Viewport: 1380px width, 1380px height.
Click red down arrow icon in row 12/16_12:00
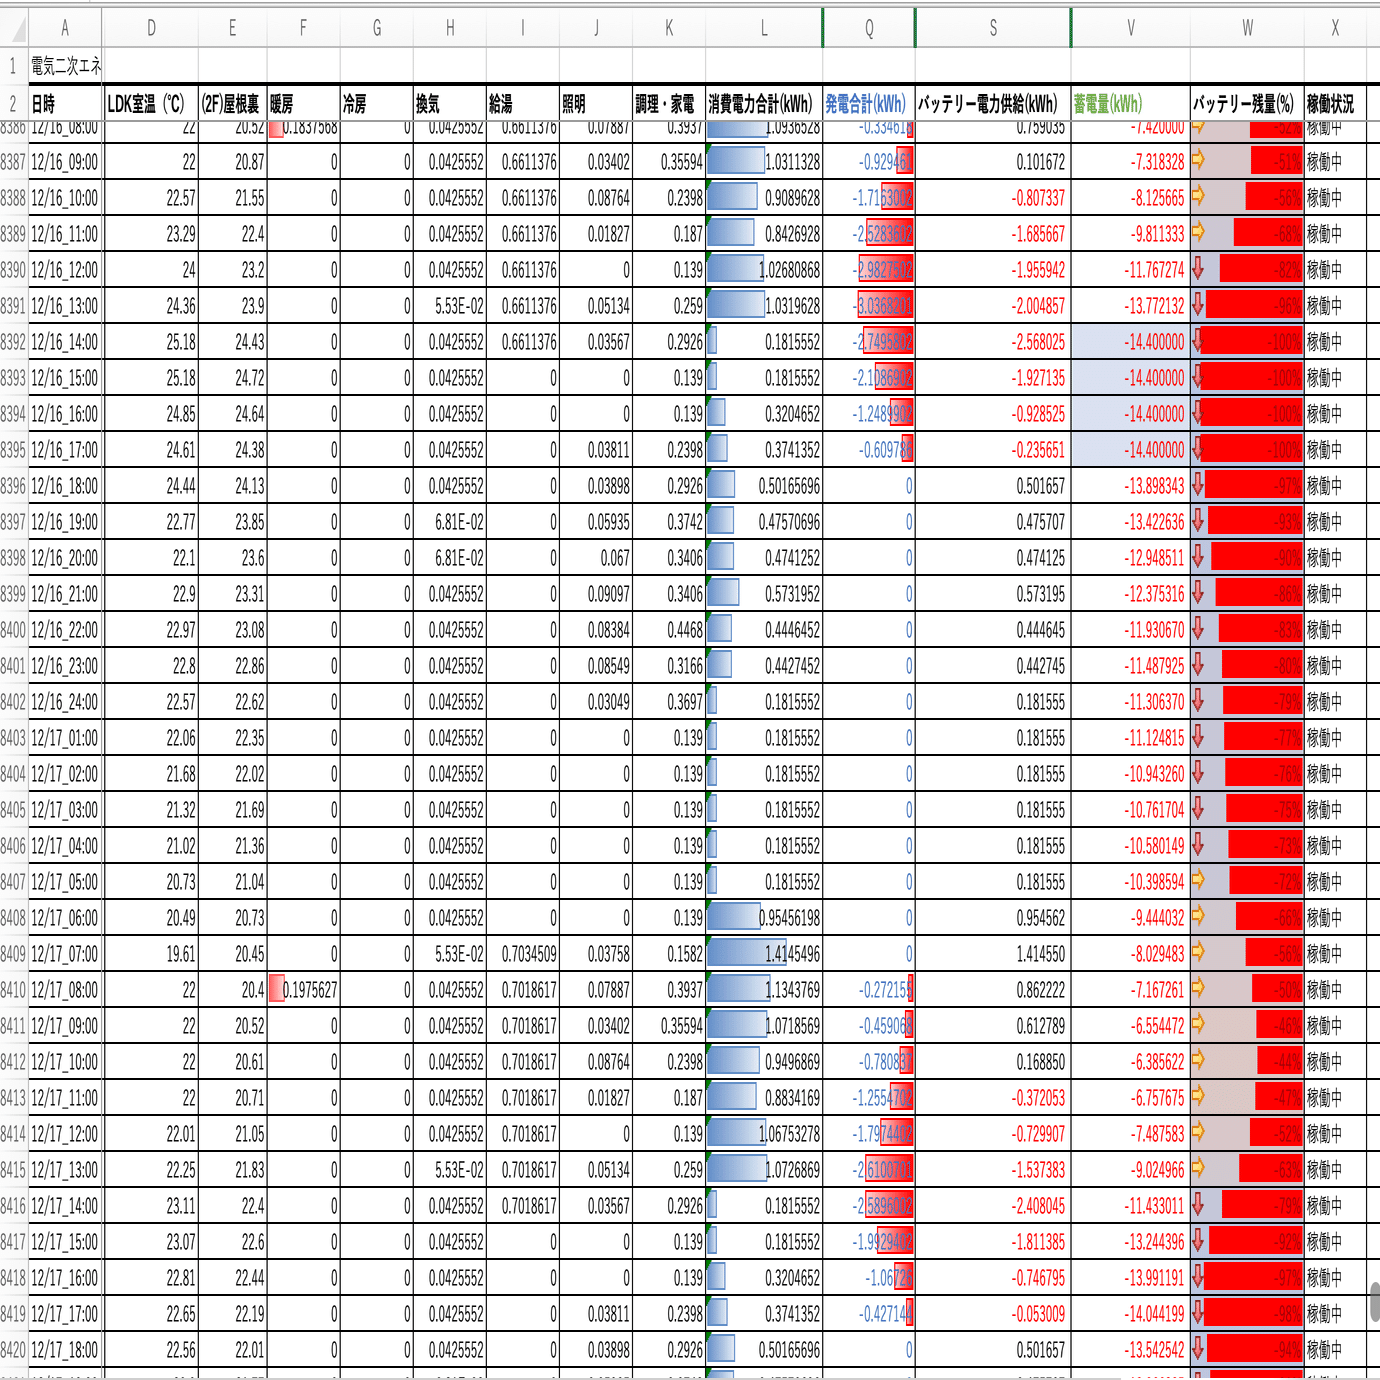[1198, 267]
